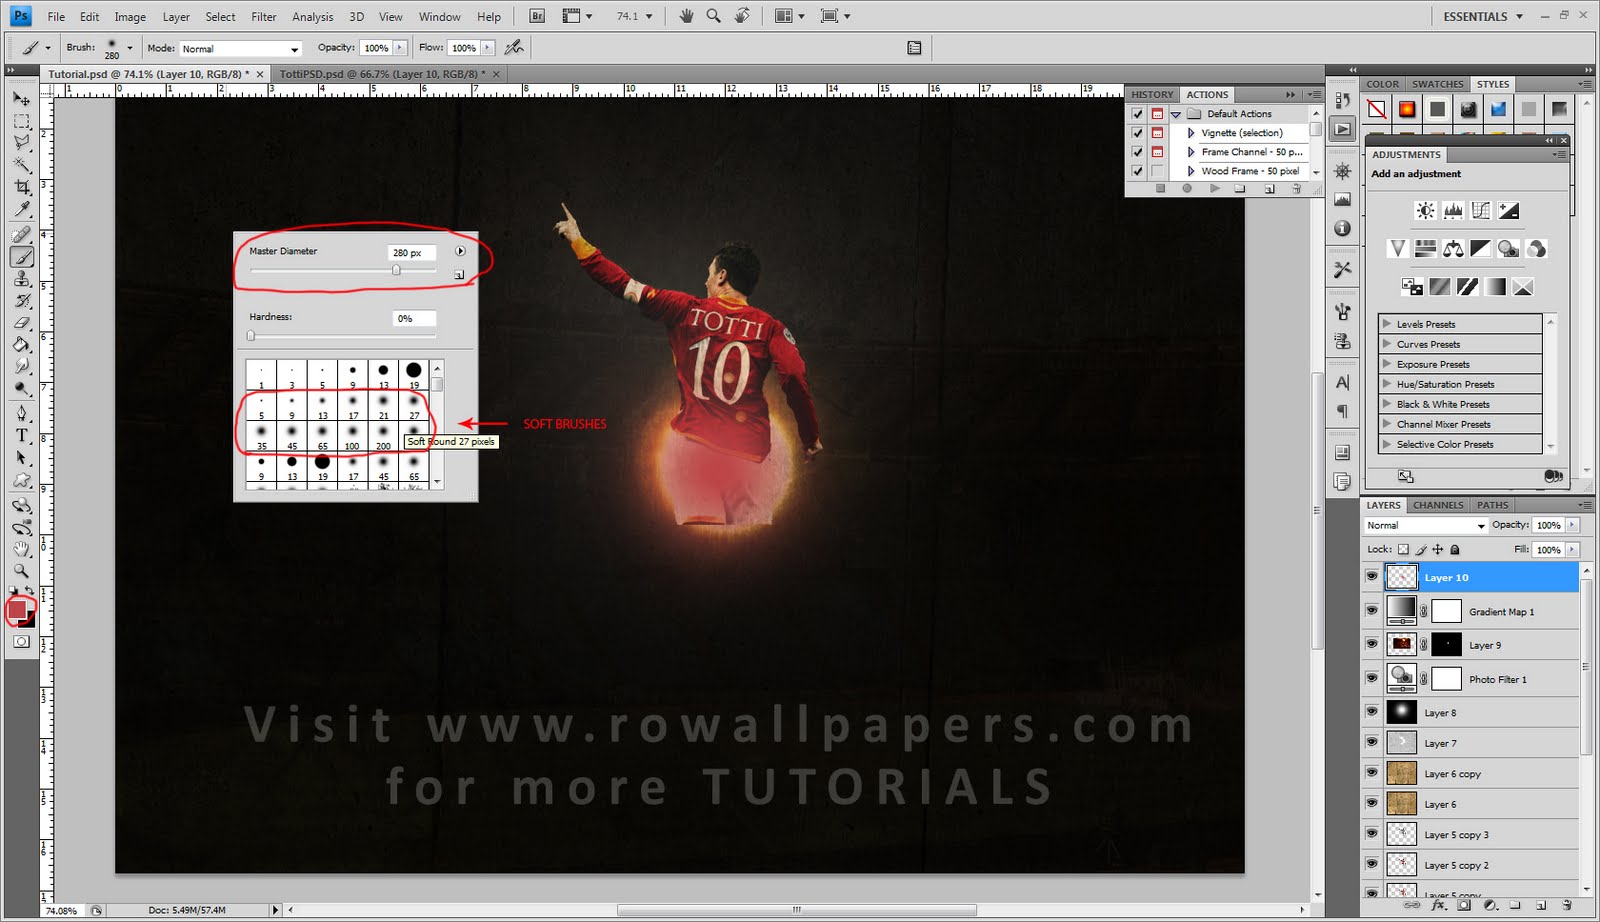This screenshot has height=922, width=1600.
Task: Click the Hardness slider handle
Action: point(251,336)
